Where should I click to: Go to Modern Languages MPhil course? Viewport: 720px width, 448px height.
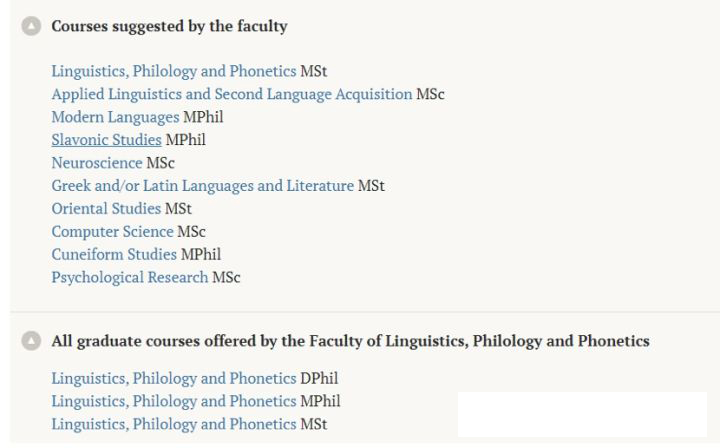click(115, 117)
